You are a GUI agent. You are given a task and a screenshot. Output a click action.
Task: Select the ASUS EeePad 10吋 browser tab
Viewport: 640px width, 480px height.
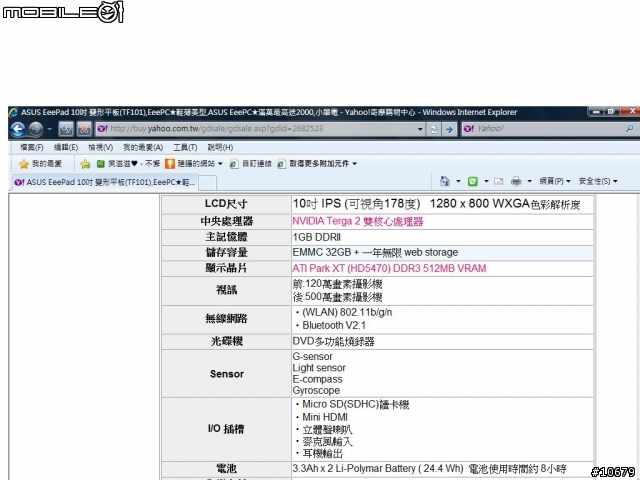coord(105,182)
